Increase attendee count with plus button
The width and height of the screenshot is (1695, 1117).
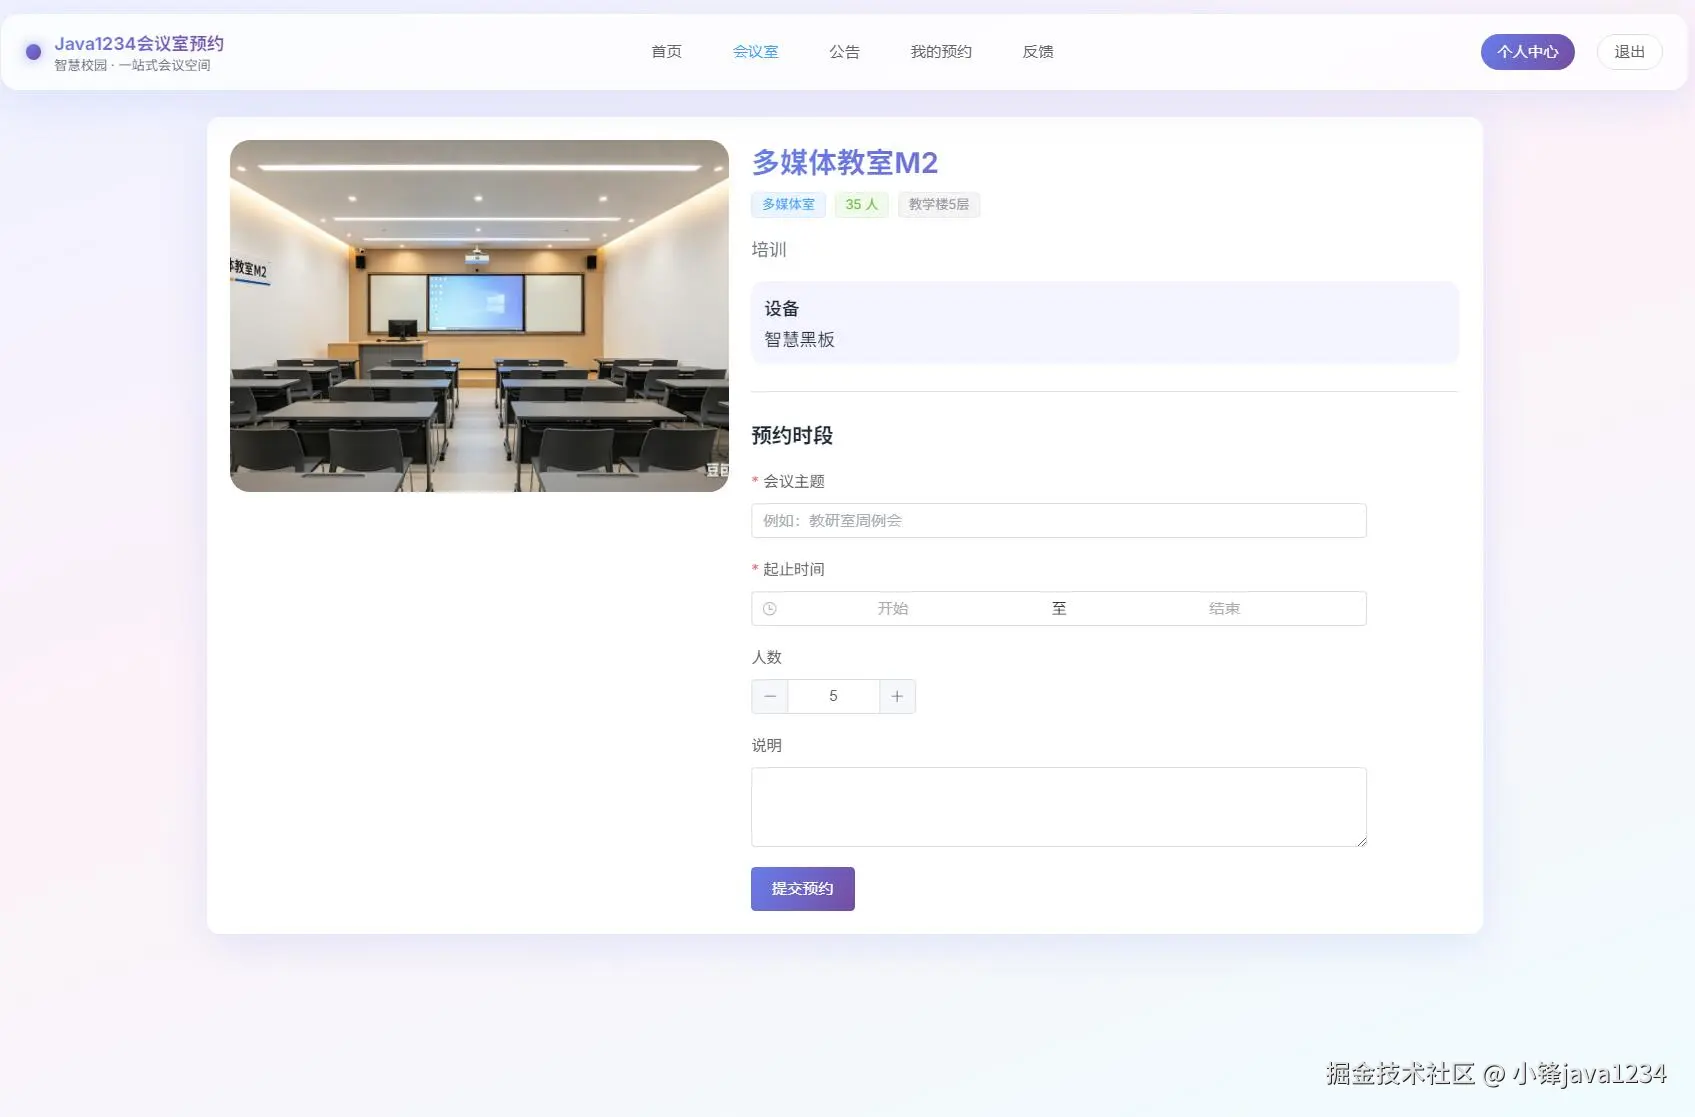pos(897,697)
